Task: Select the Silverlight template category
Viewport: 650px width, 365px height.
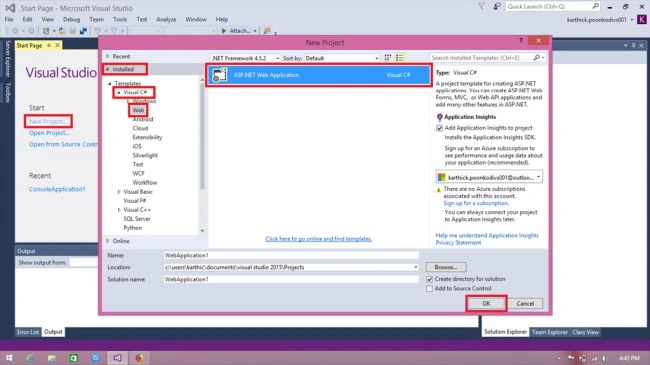Action: [145, 155]
